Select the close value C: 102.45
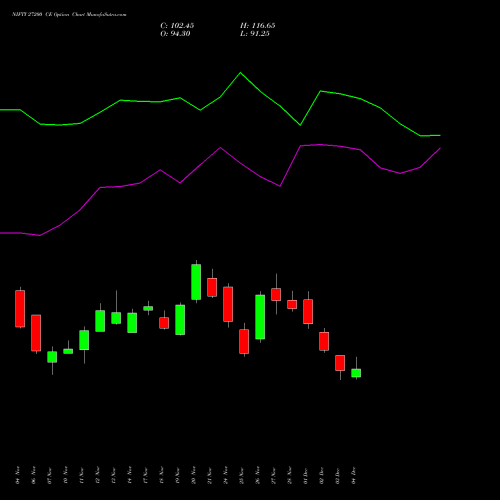This screenshot has width=500, height=500. click(x=177, y=26)
